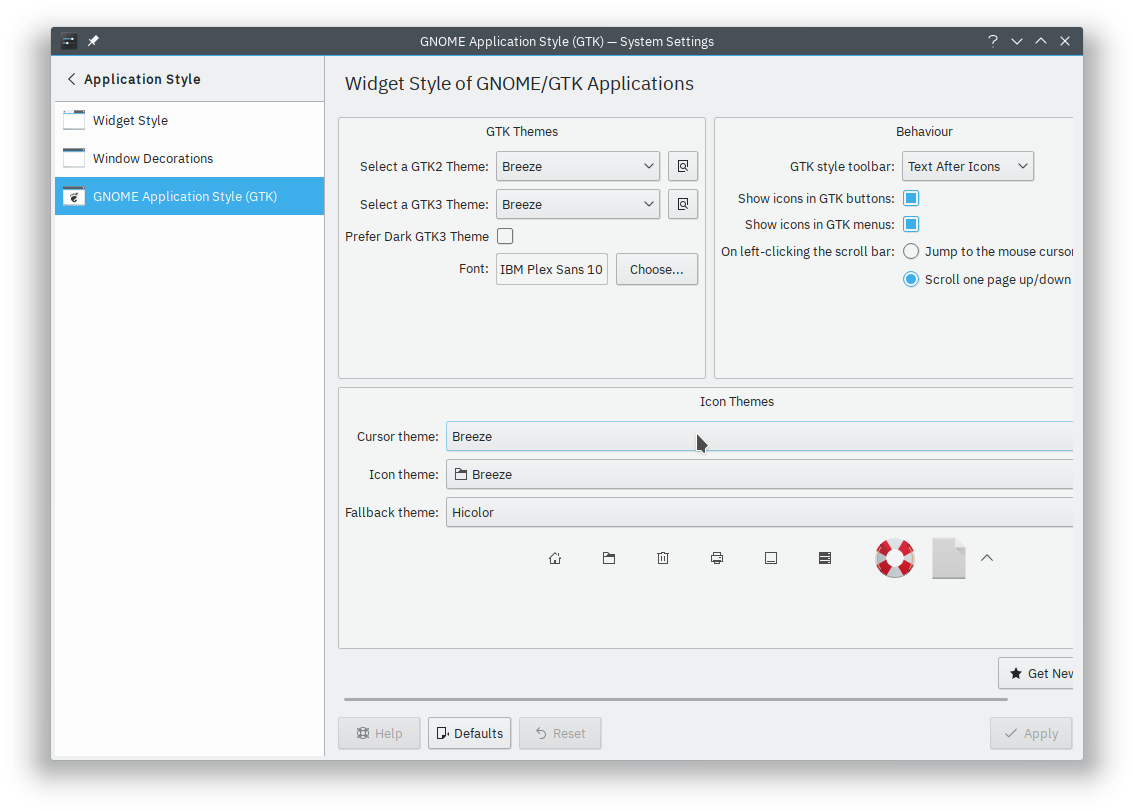The height and width of the screenshot is (810, 1133).
Task: Select Jump to the mouse cursor option
Action: click(911, 252)
